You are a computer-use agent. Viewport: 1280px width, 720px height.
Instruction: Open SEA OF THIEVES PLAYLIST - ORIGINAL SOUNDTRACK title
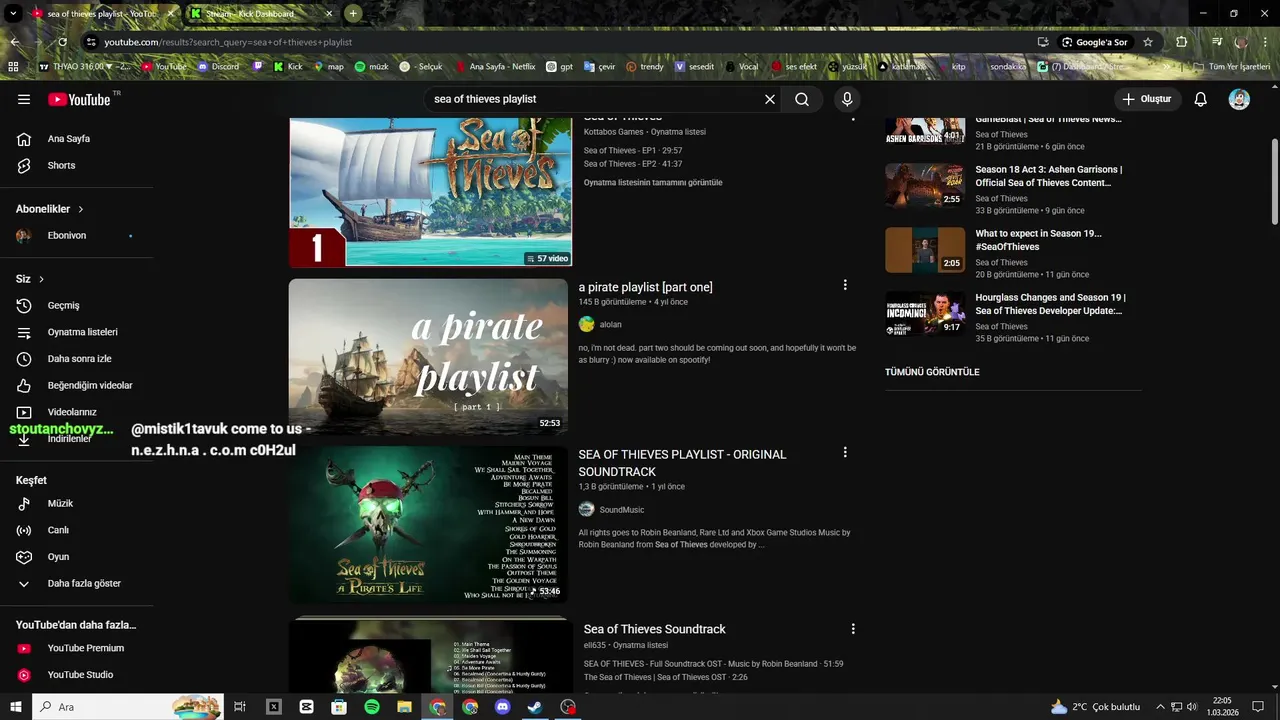coord(683,463)
